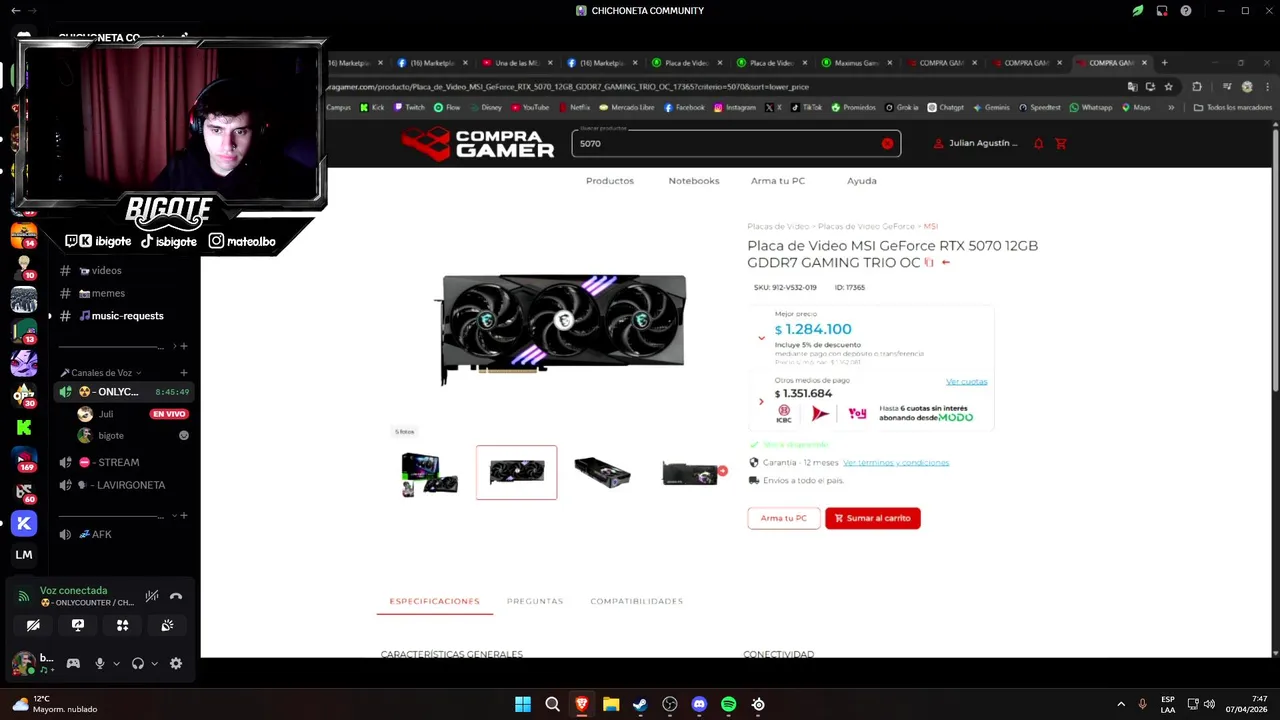This screenshot has width=1280, height=720.
Task: Open the memes Discord channel
Action: tap(108, 293)
